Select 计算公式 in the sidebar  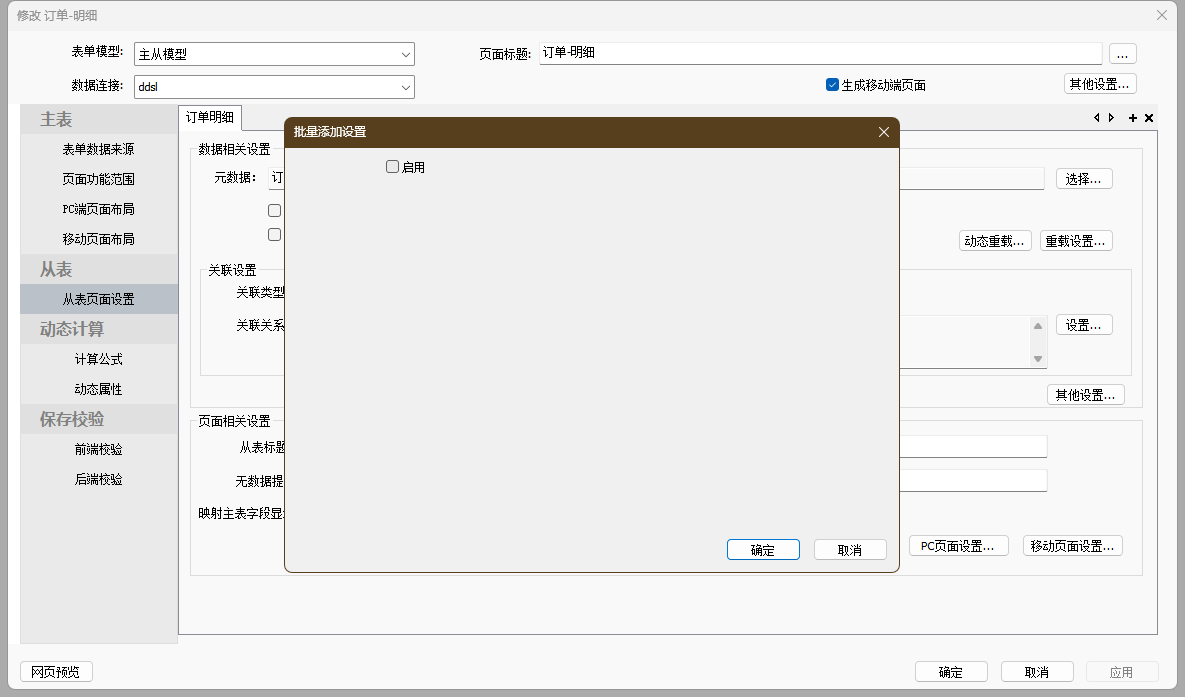pos(99,359)
